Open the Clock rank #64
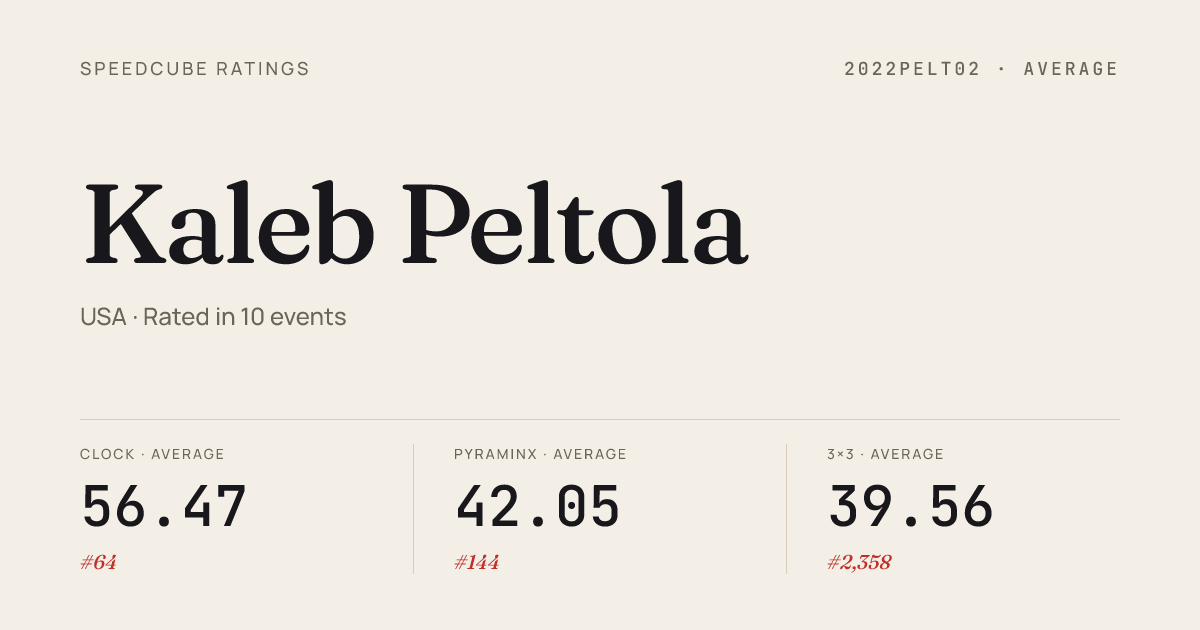The width and height of the screenshot is (1200, 630). pos(98,562)
